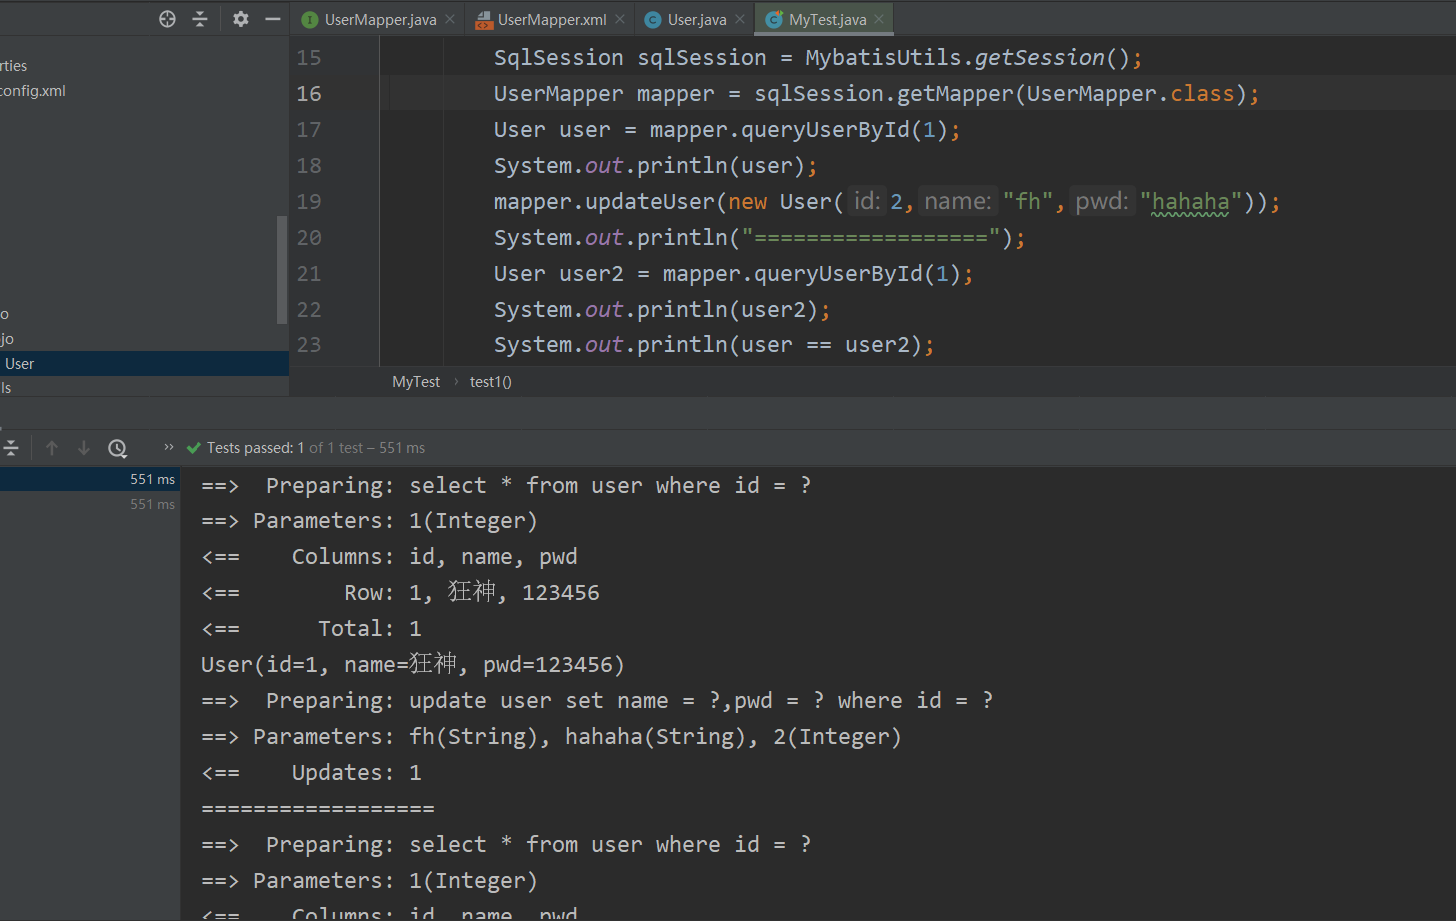Click the MyTest.java class icon
The height and width of the screenshot is (921, 1456).
(774, 20)
